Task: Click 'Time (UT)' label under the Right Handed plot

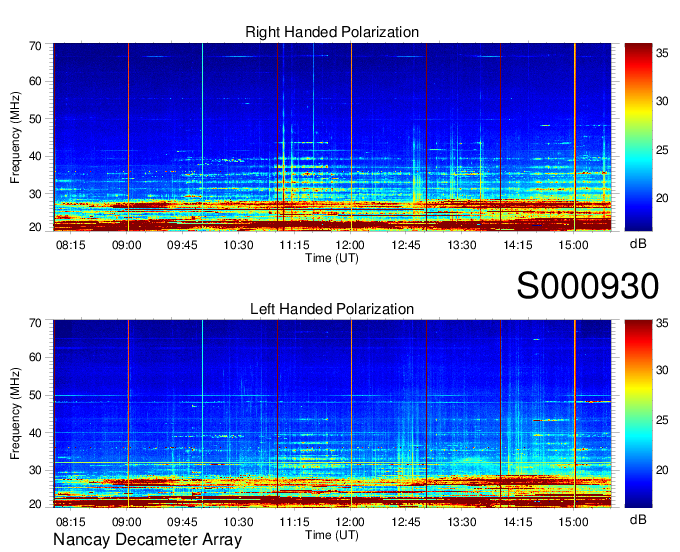Action: [x=332, y=258]
